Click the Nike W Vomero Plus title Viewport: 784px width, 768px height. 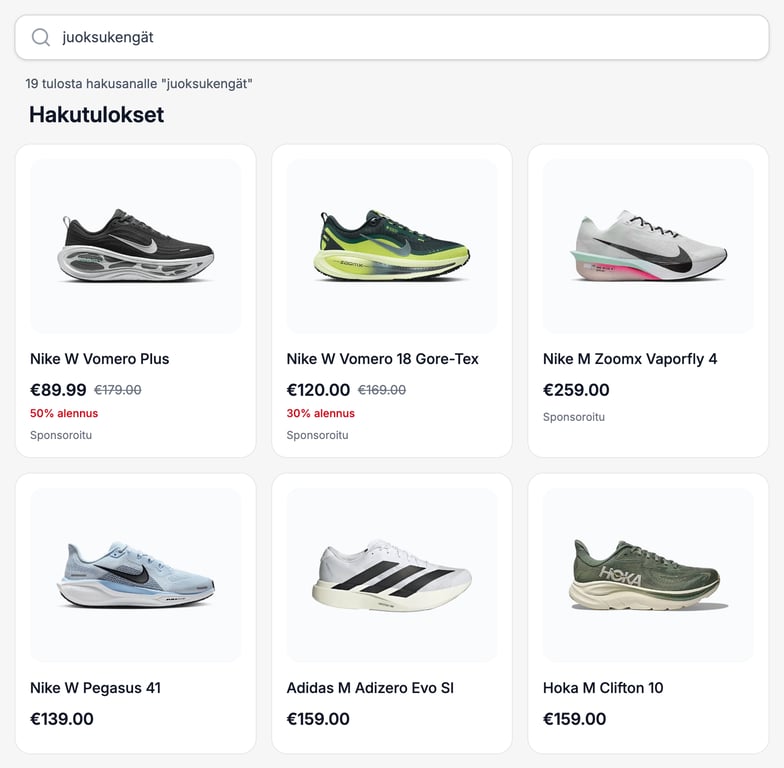(x=100, y=359)
